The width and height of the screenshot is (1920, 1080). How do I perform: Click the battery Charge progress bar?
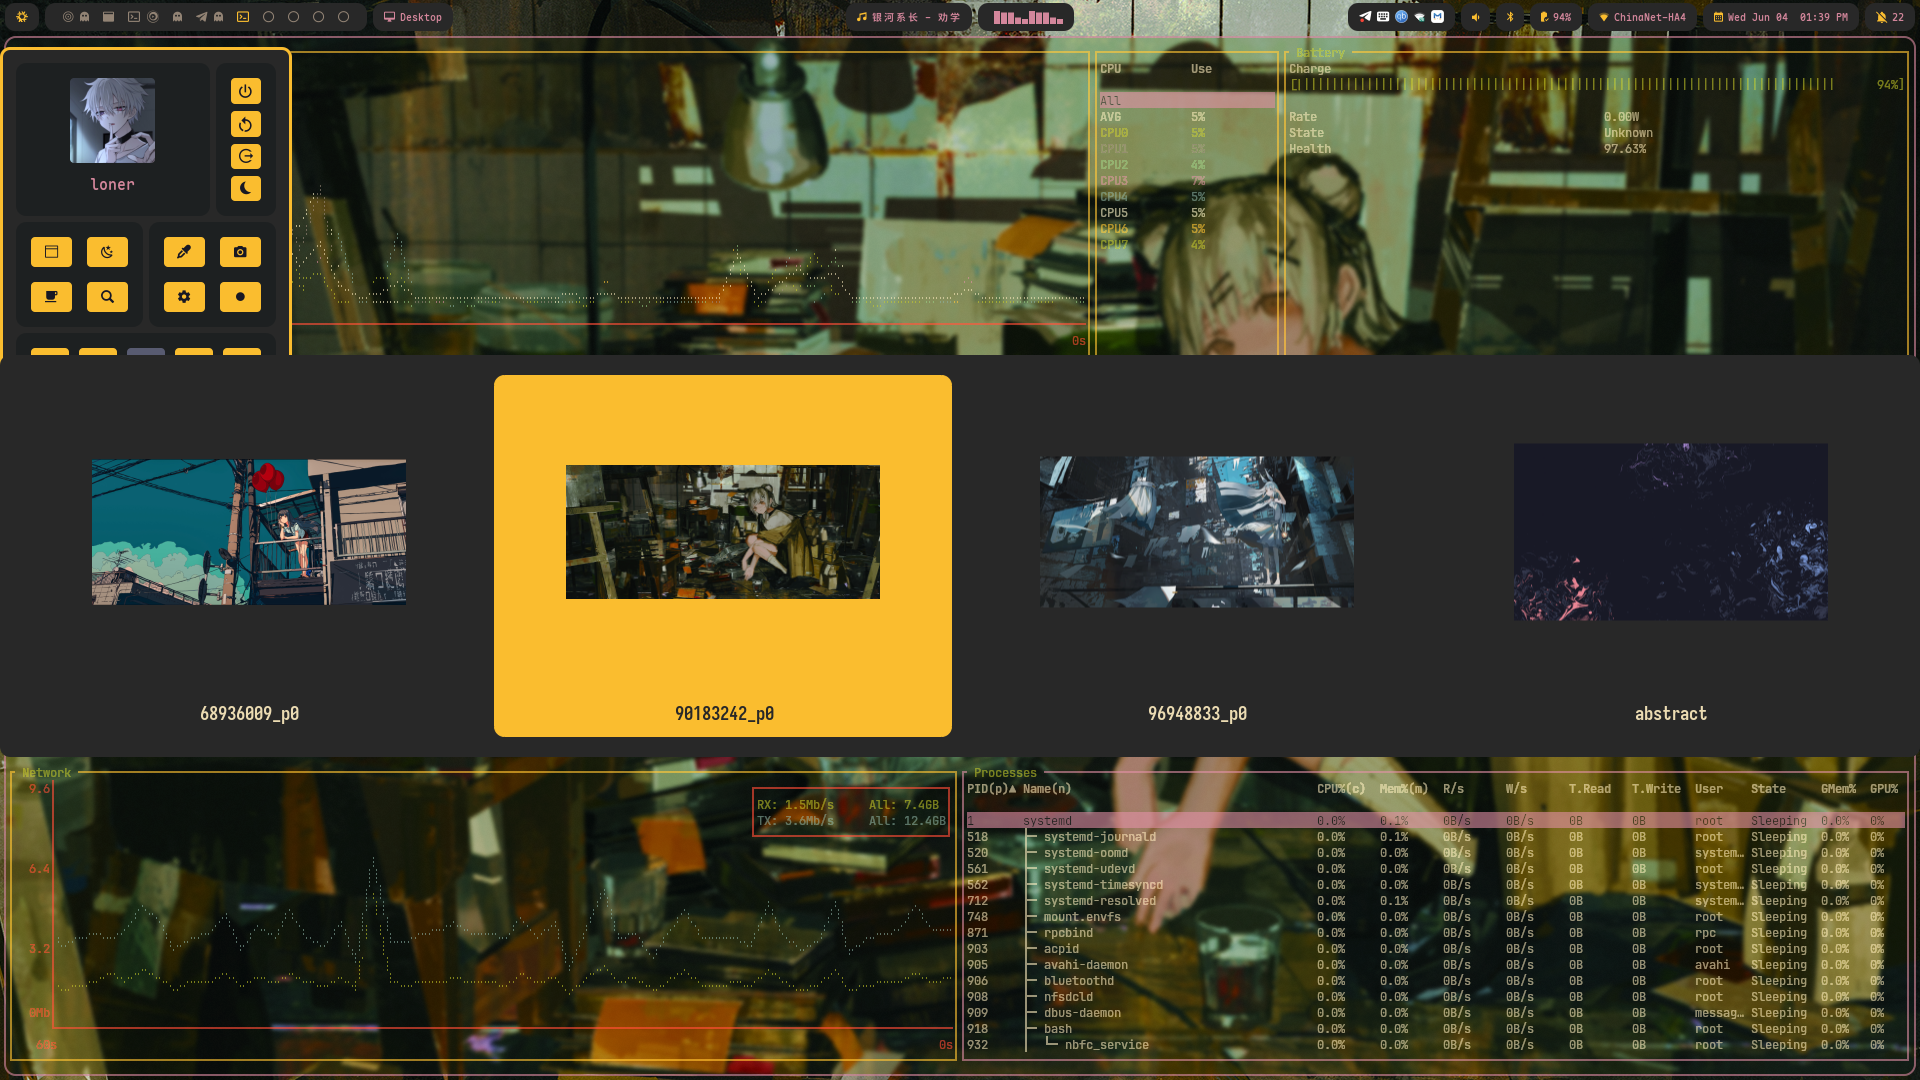[x=1560, y=84]
